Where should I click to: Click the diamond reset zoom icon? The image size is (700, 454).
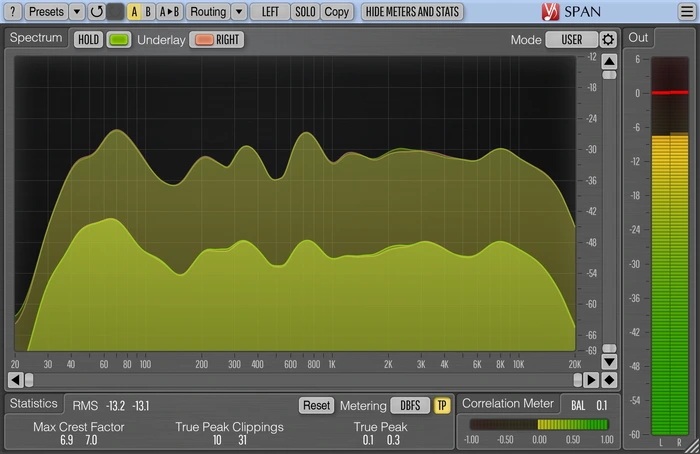click(609, 380)
